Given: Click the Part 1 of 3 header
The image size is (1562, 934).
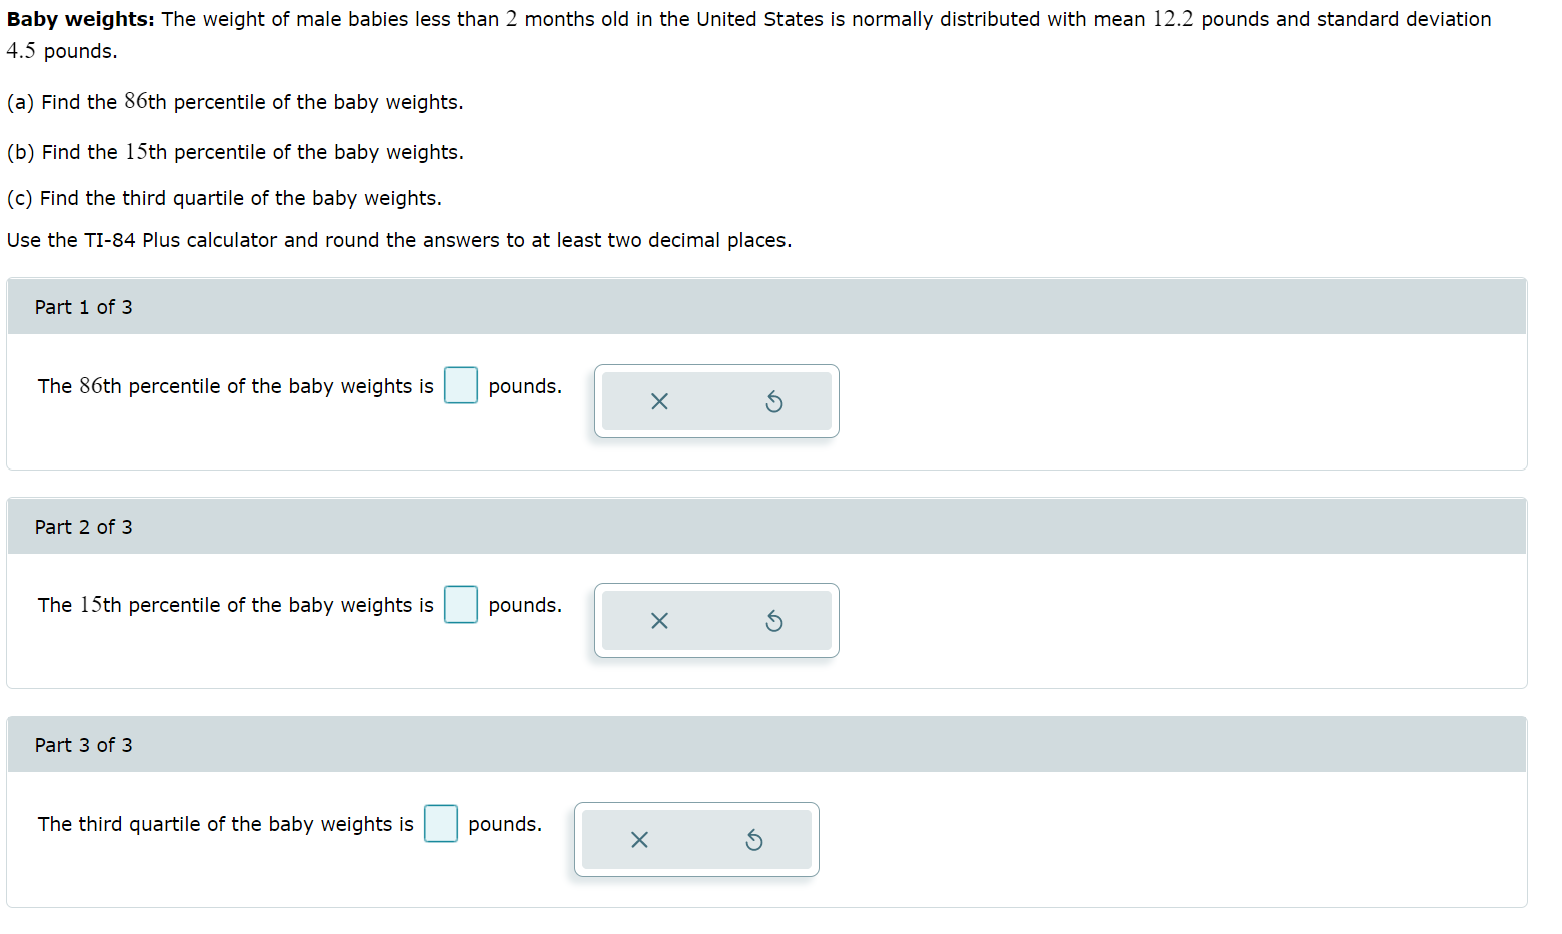Looking at the screenshot, I should click(84, 306).
